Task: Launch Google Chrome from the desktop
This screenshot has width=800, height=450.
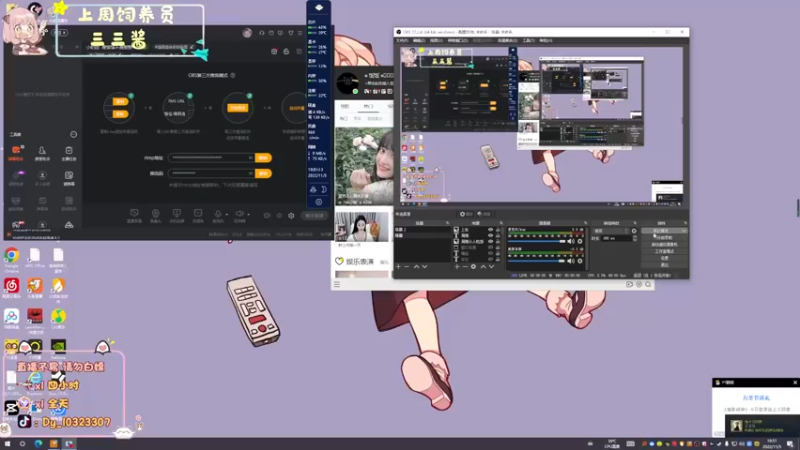Action: [11, 259]
